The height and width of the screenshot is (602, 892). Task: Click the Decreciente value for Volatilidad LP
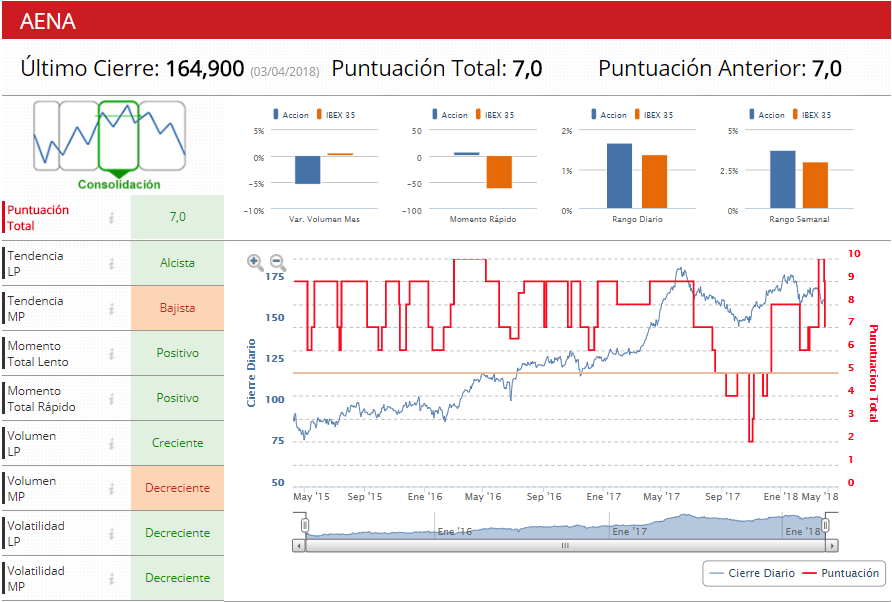click(x=177, y=533)
